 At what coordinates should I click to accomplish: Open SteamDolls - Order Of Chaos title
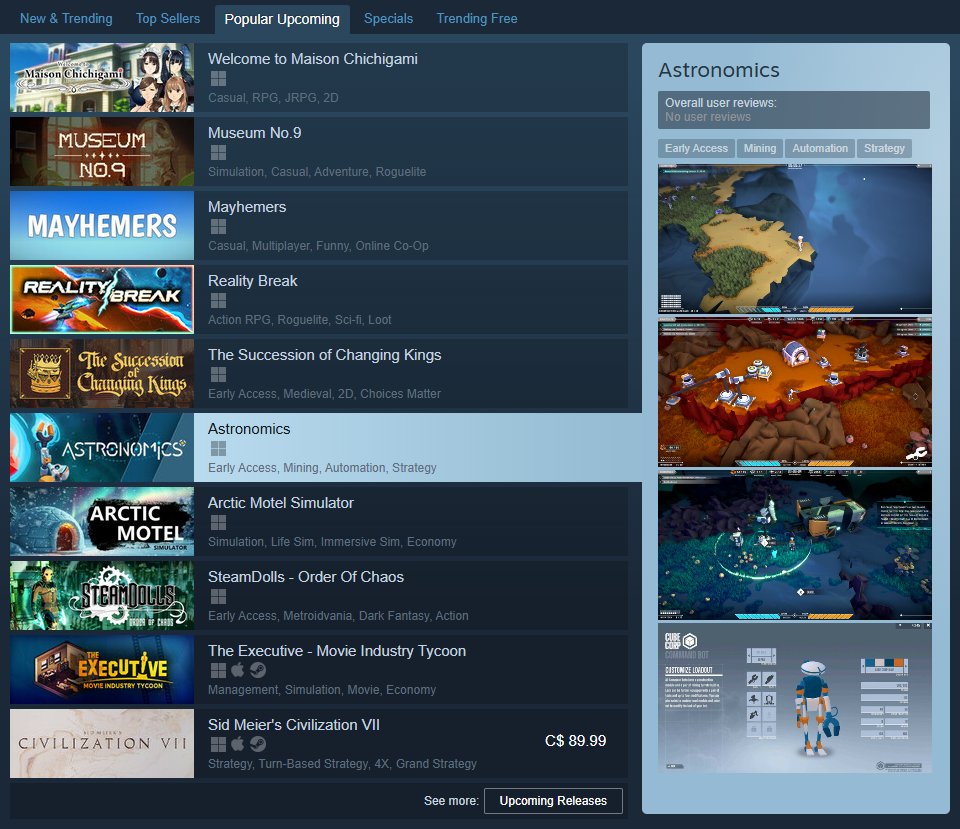pos(306,577)
